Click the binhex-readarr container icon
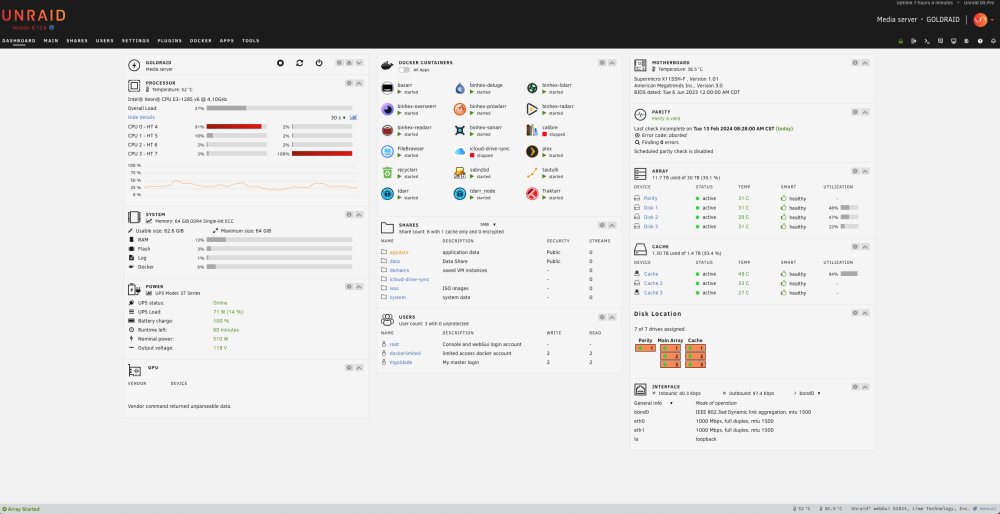 [387, 130]
